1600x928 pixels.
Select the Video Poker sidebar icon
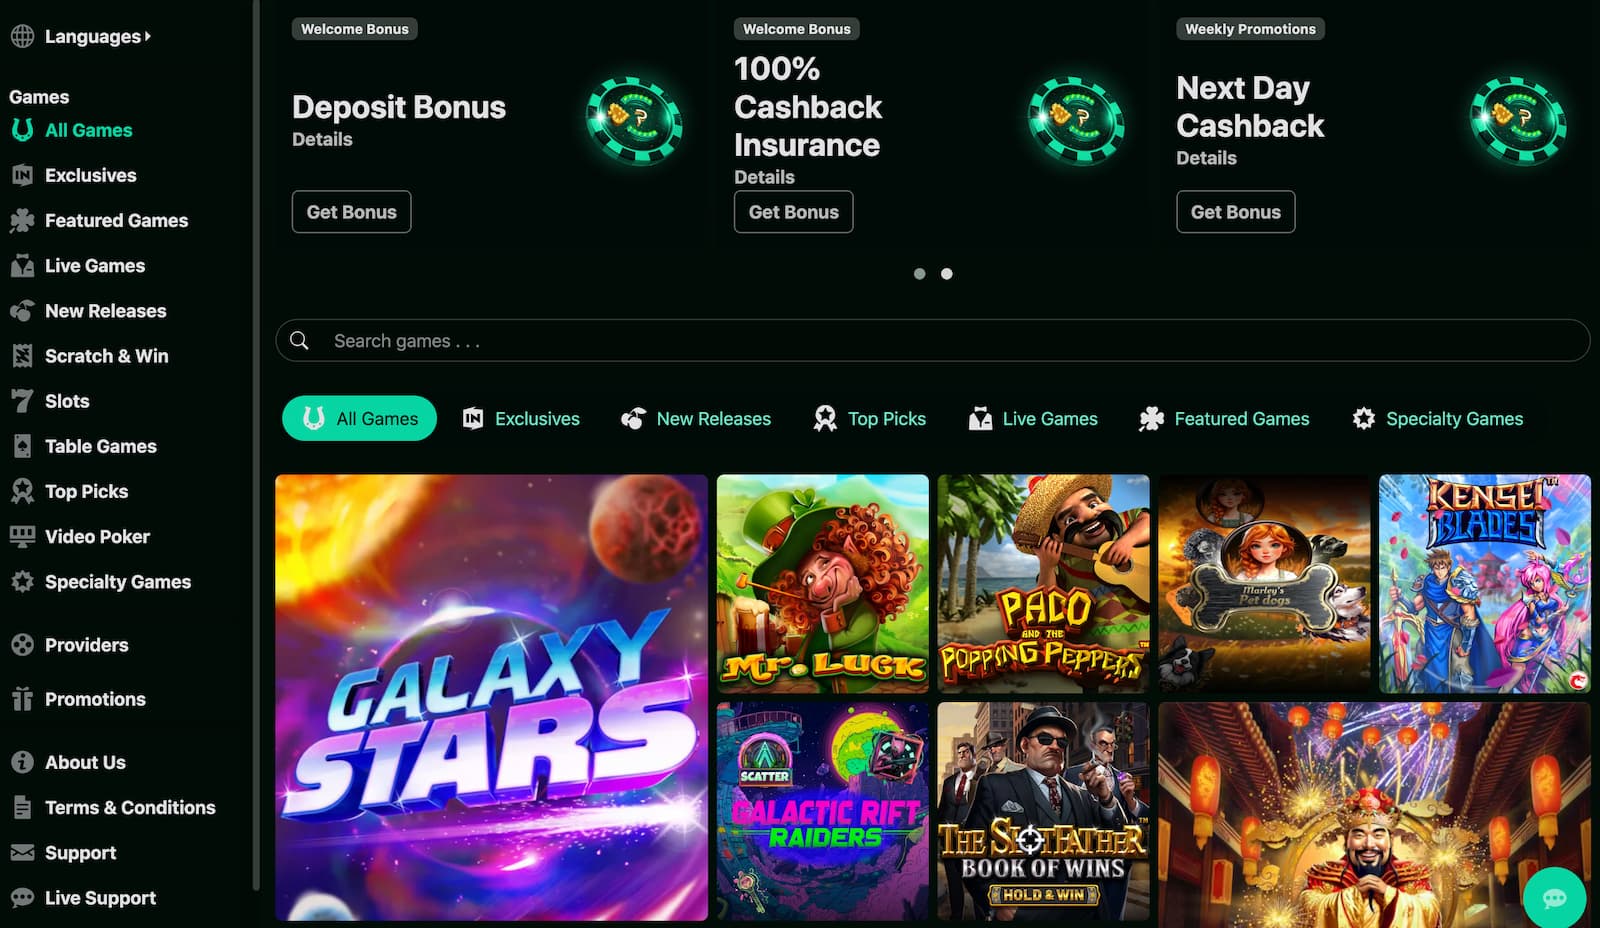(x=22, y=537)
